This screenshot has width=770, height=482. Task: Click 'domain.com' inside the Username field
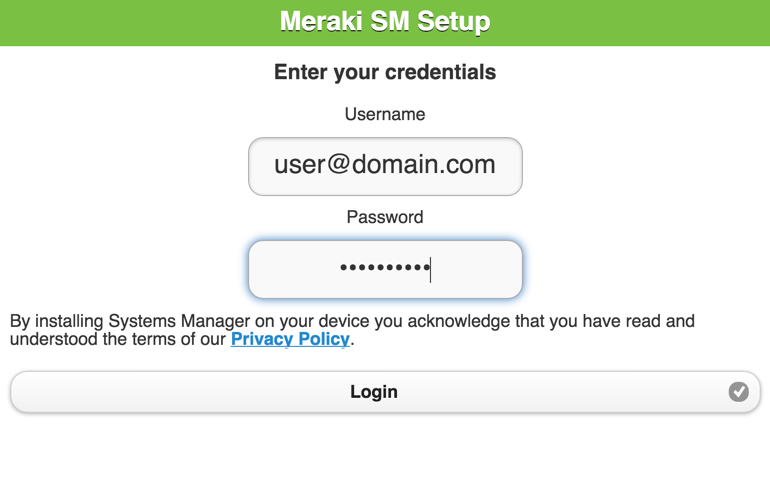click(x=423, y=164)
